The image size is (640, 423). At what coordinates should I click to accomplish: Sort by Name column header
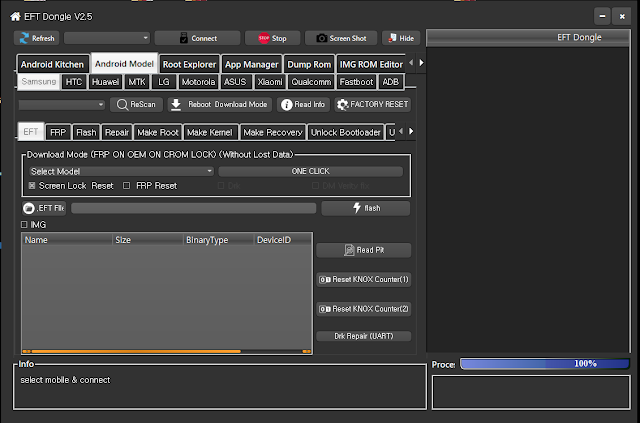point(67,240)
